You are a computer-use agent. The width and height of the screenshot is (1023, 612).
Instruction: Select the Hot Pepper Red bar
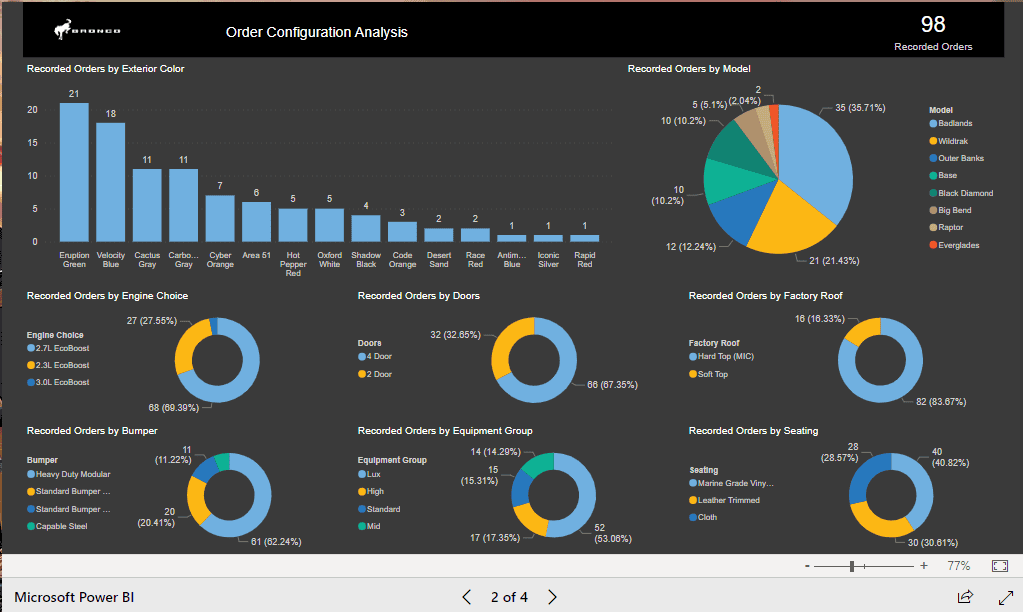point(293,225)
